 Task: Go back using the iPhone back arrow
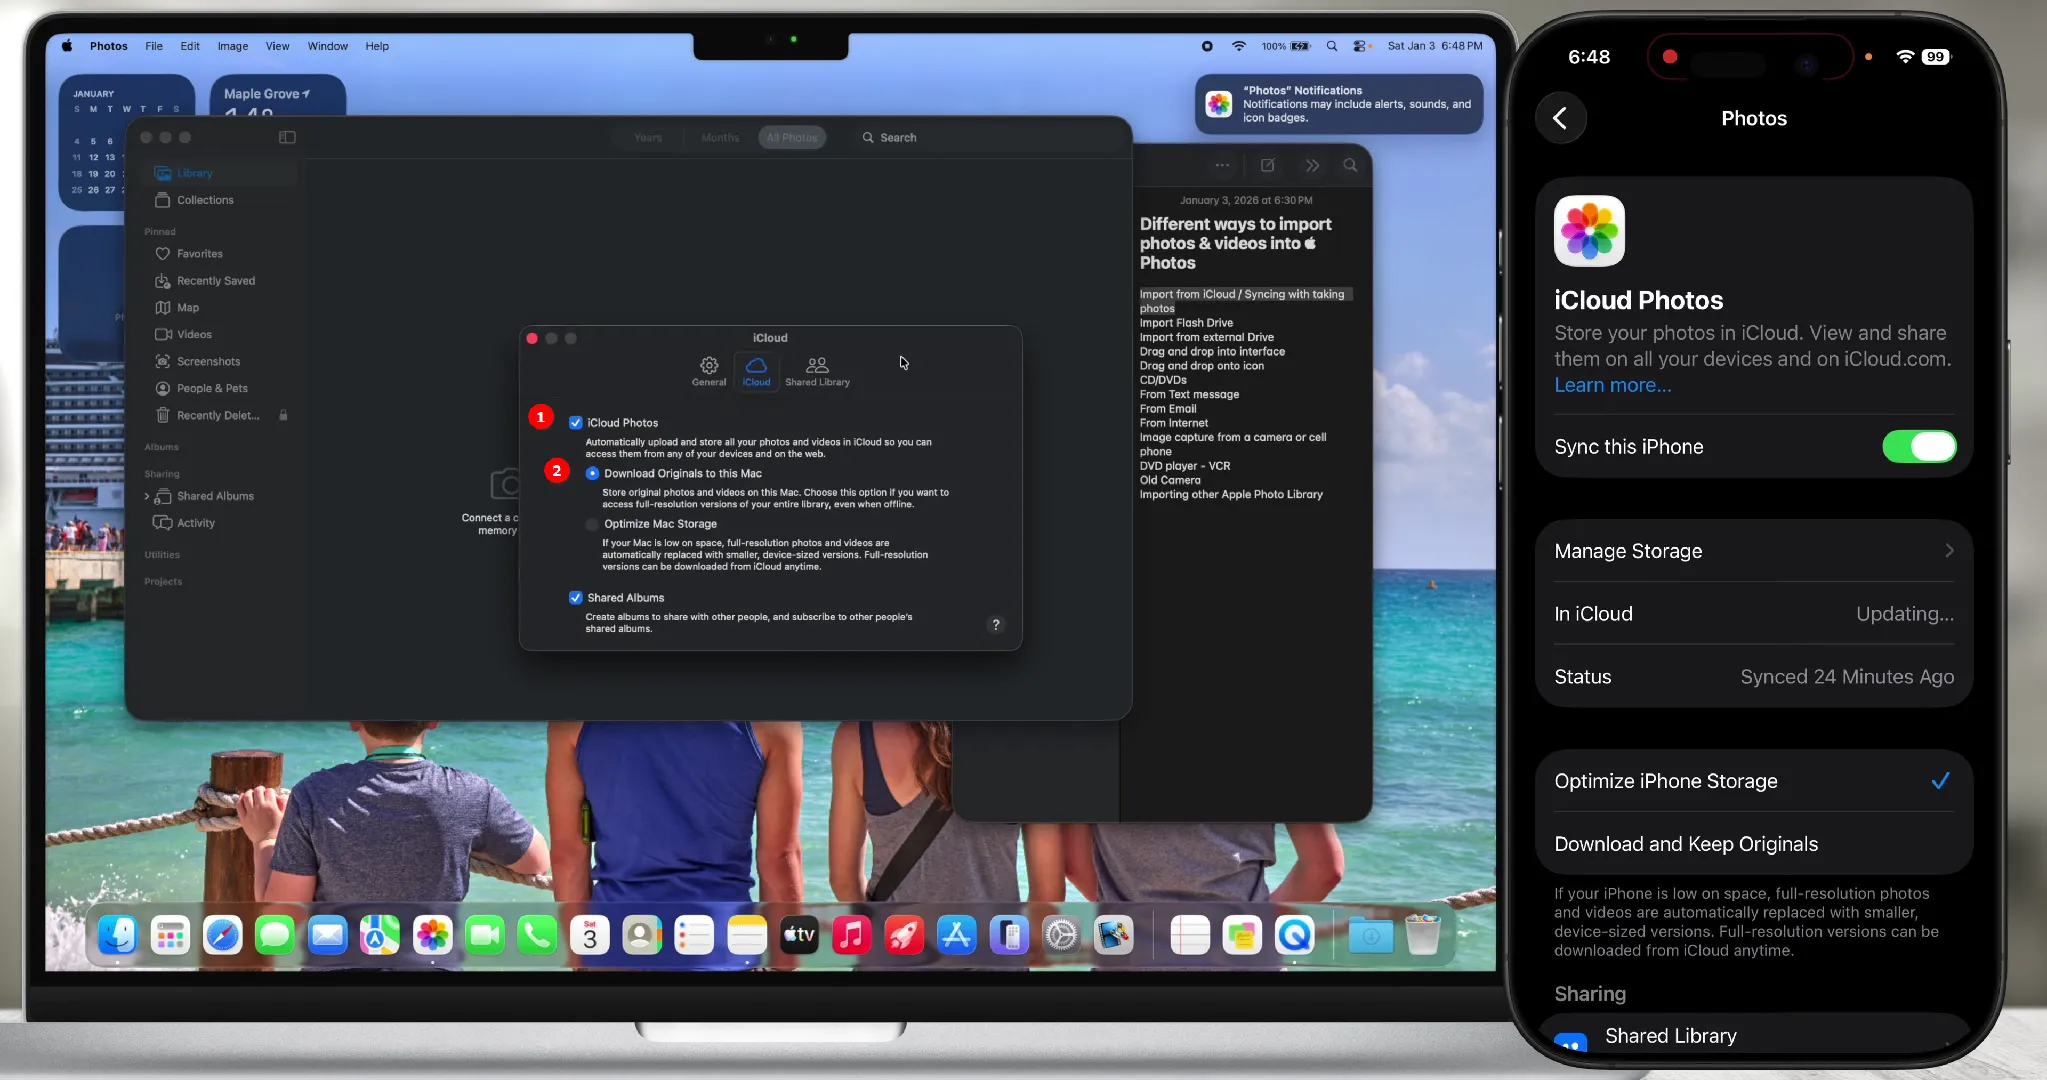(x=1560, y=118)
